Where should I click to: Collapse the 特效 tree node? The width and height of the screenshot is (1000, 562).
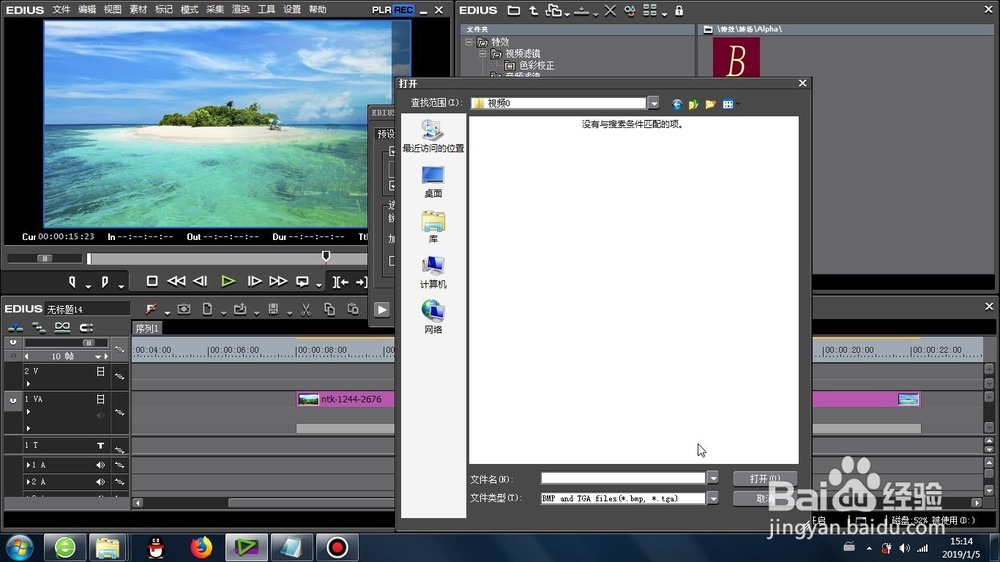469,42
